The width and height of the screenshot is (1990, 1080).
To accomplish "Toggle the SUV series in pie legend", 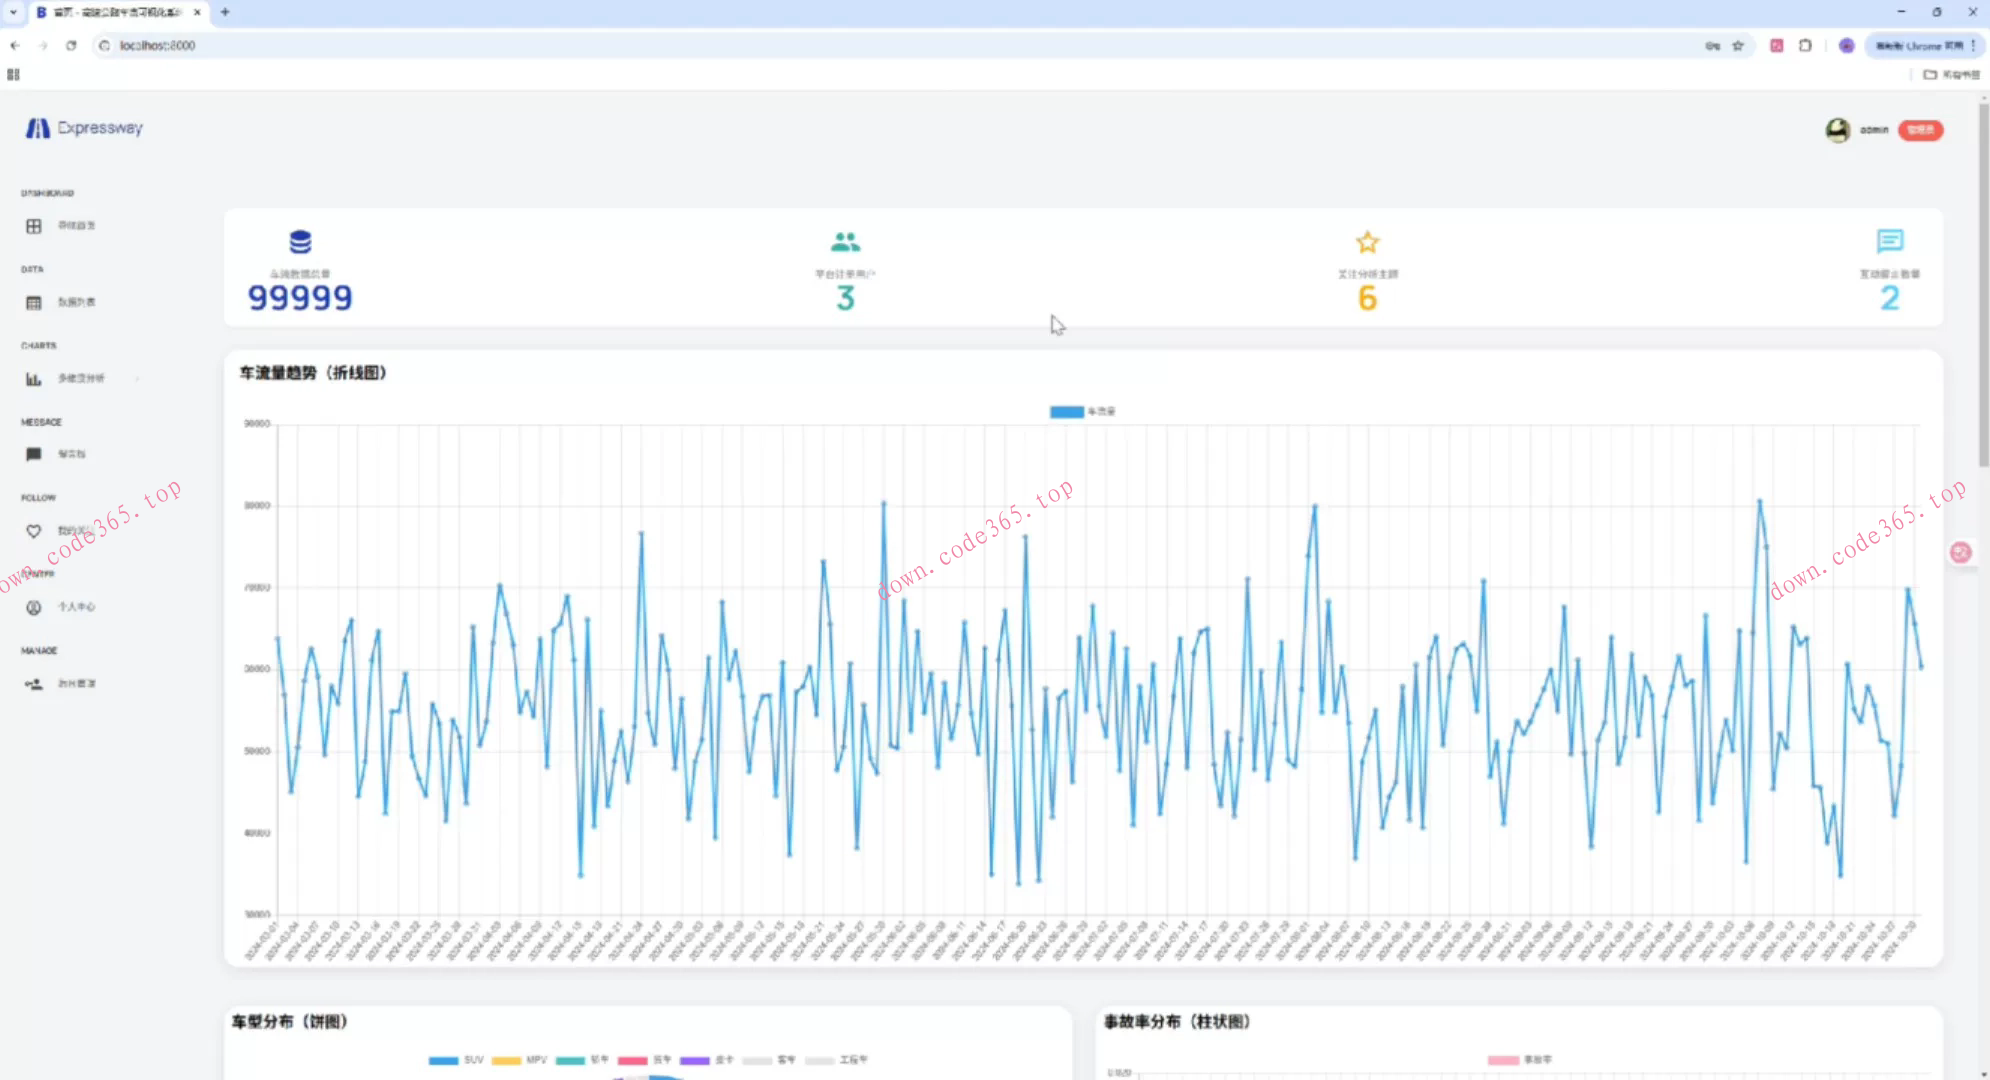I will coord(444,1060).
